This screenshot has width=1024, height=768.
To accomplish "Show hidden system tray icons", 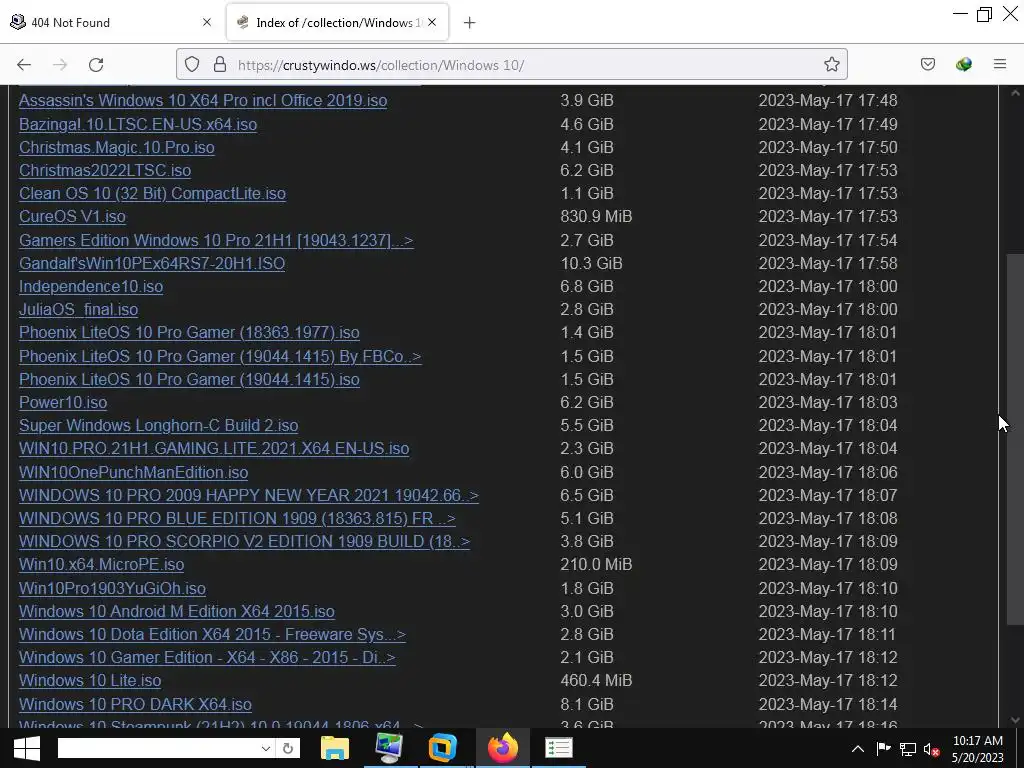I will [858, 749].
